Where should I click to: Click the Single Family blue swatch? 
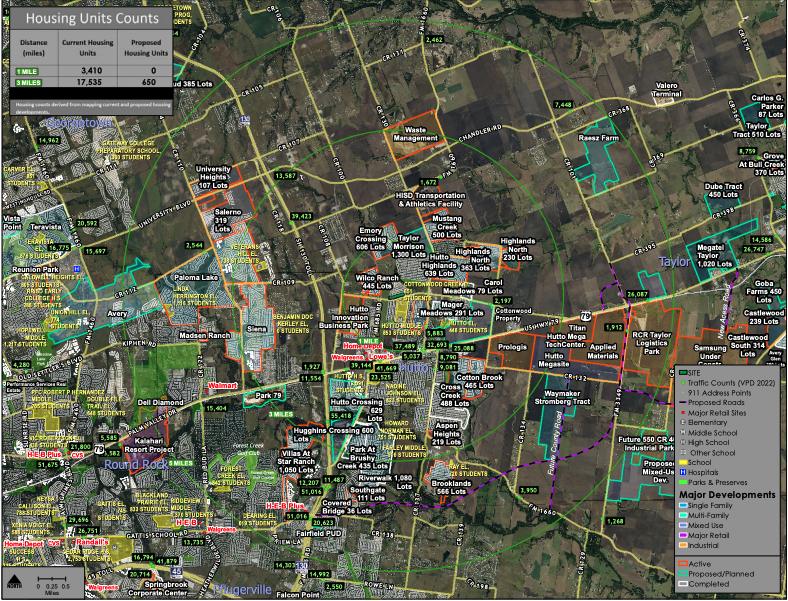click(x=683, y=506)
